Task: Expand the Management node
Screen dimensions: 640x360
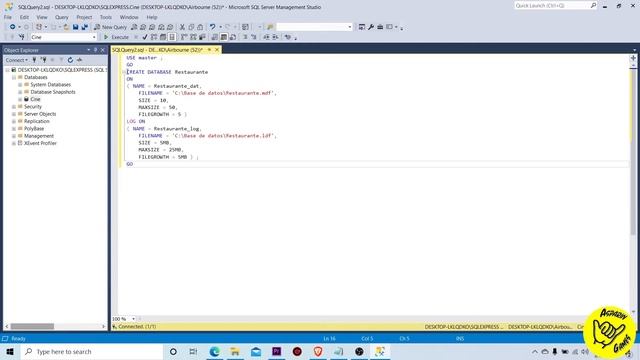Action: tap(14, 136)
